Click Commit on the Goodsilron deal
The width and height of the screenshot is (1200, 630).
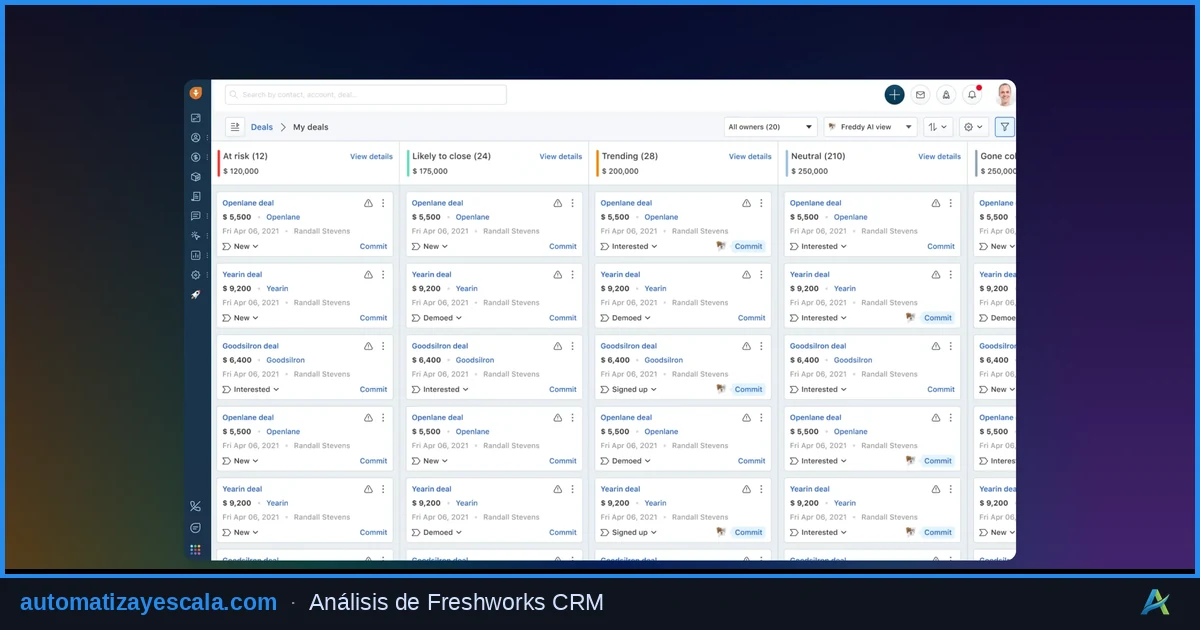(x=373, y=389)
